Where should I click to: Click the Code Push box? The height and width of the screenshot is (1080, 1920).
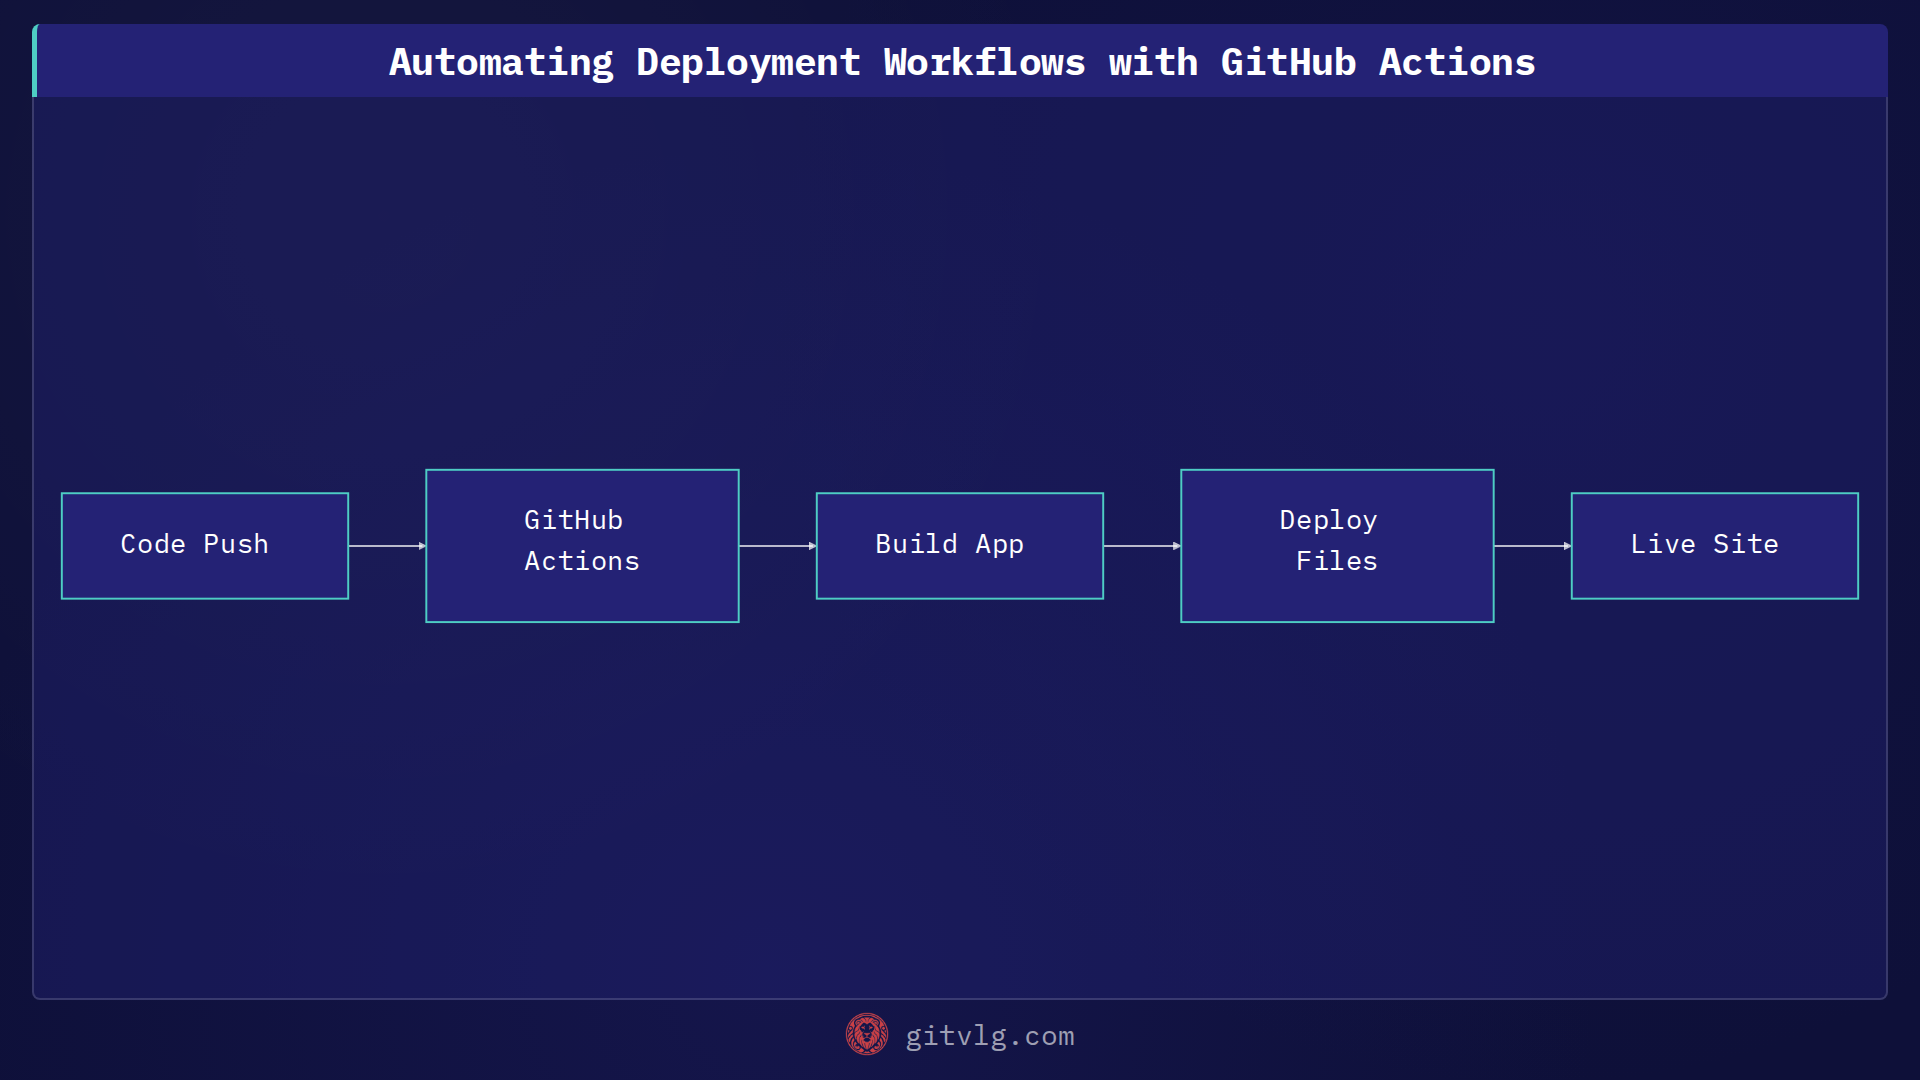click(205, 546)
